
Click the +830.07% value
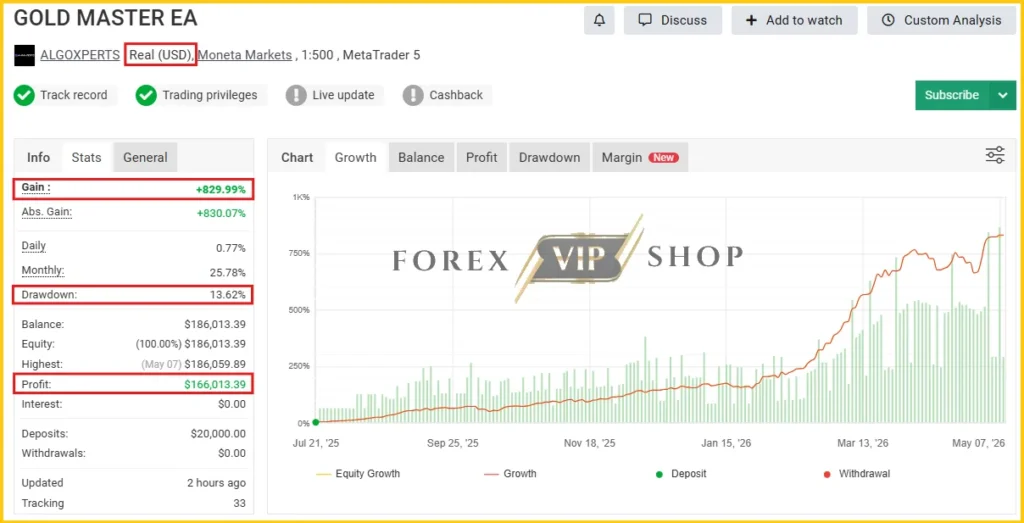221,214
